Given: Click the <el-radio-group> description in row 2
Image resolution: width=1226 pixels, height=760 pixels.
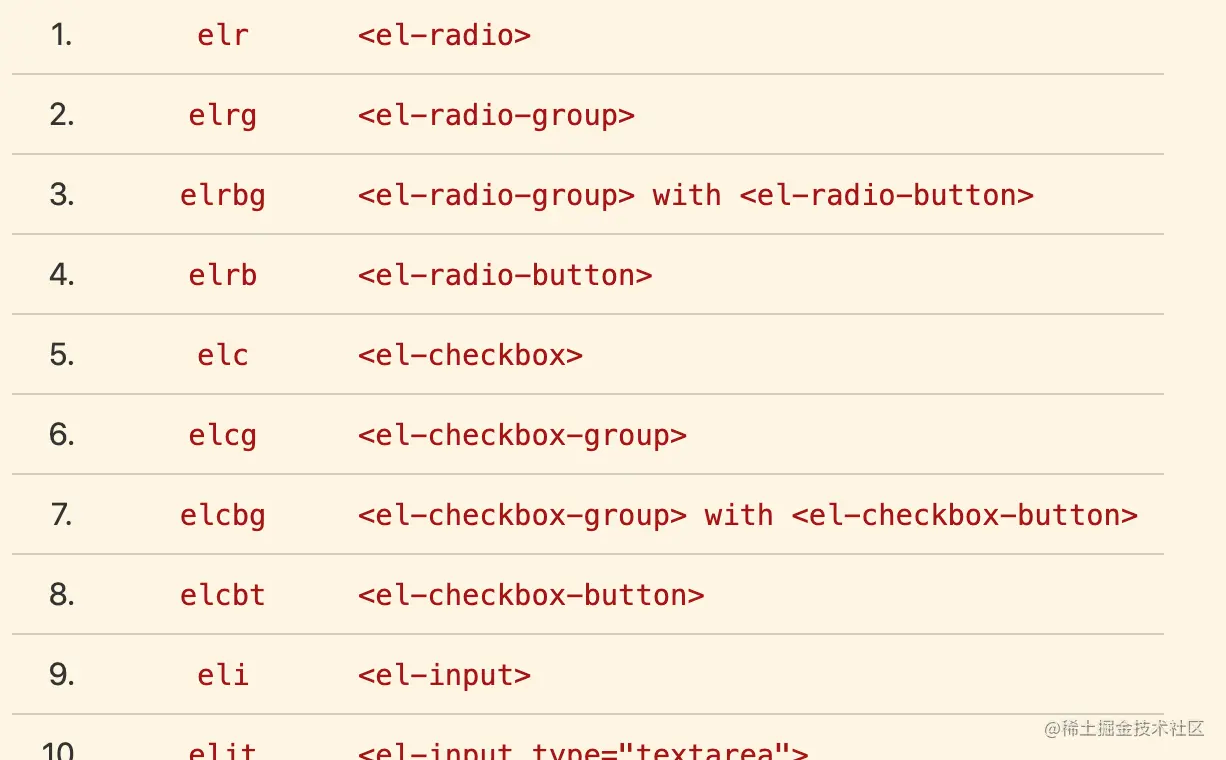Looking at the screenshot, I should point(496,115).
